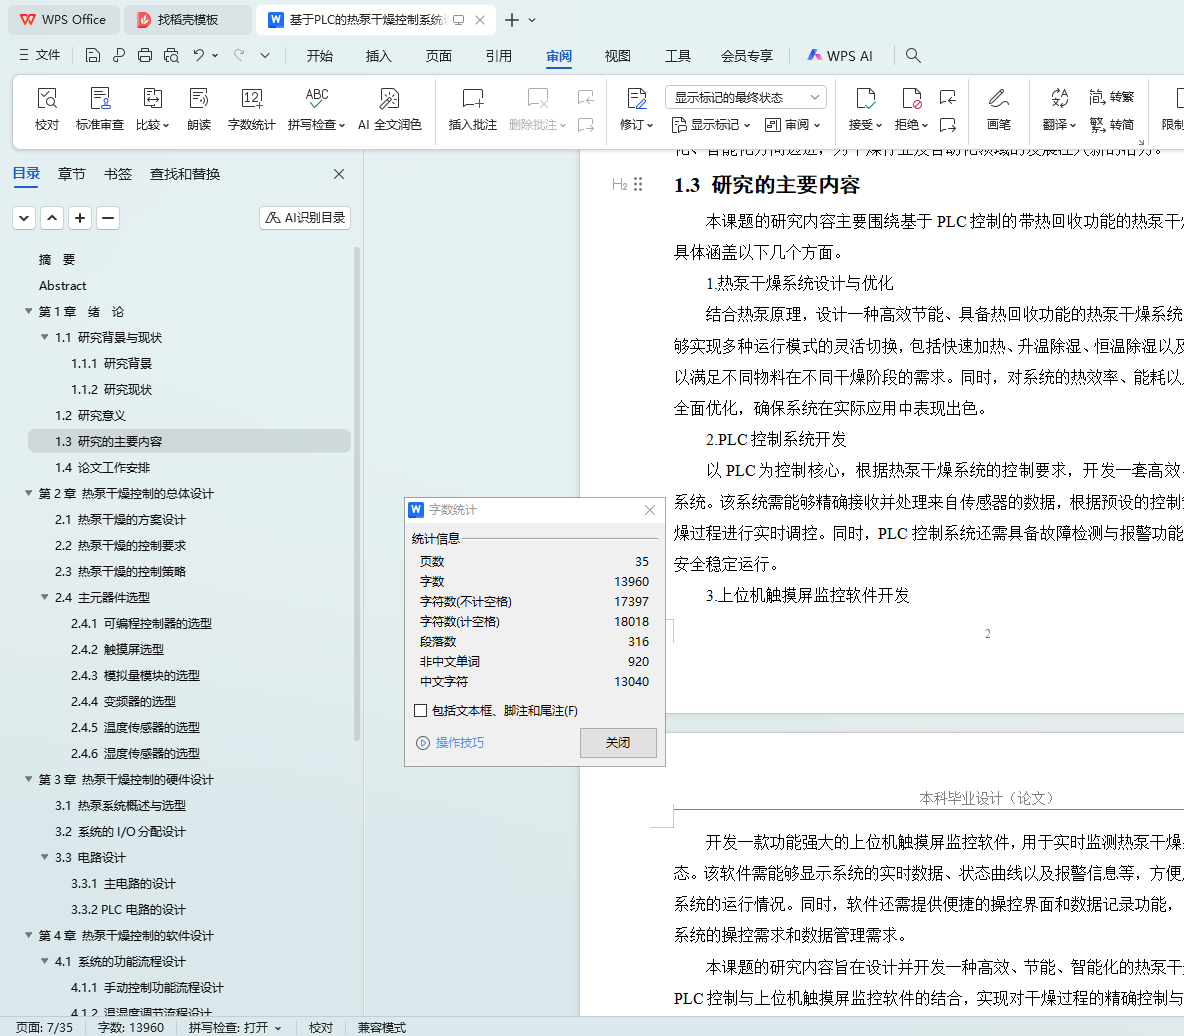Image resolution: width=1184 pixels, height=1036 pixels.
Task: Click the 接受 accept changes icon
Action: pyautogui.click(x=865, y=99)
